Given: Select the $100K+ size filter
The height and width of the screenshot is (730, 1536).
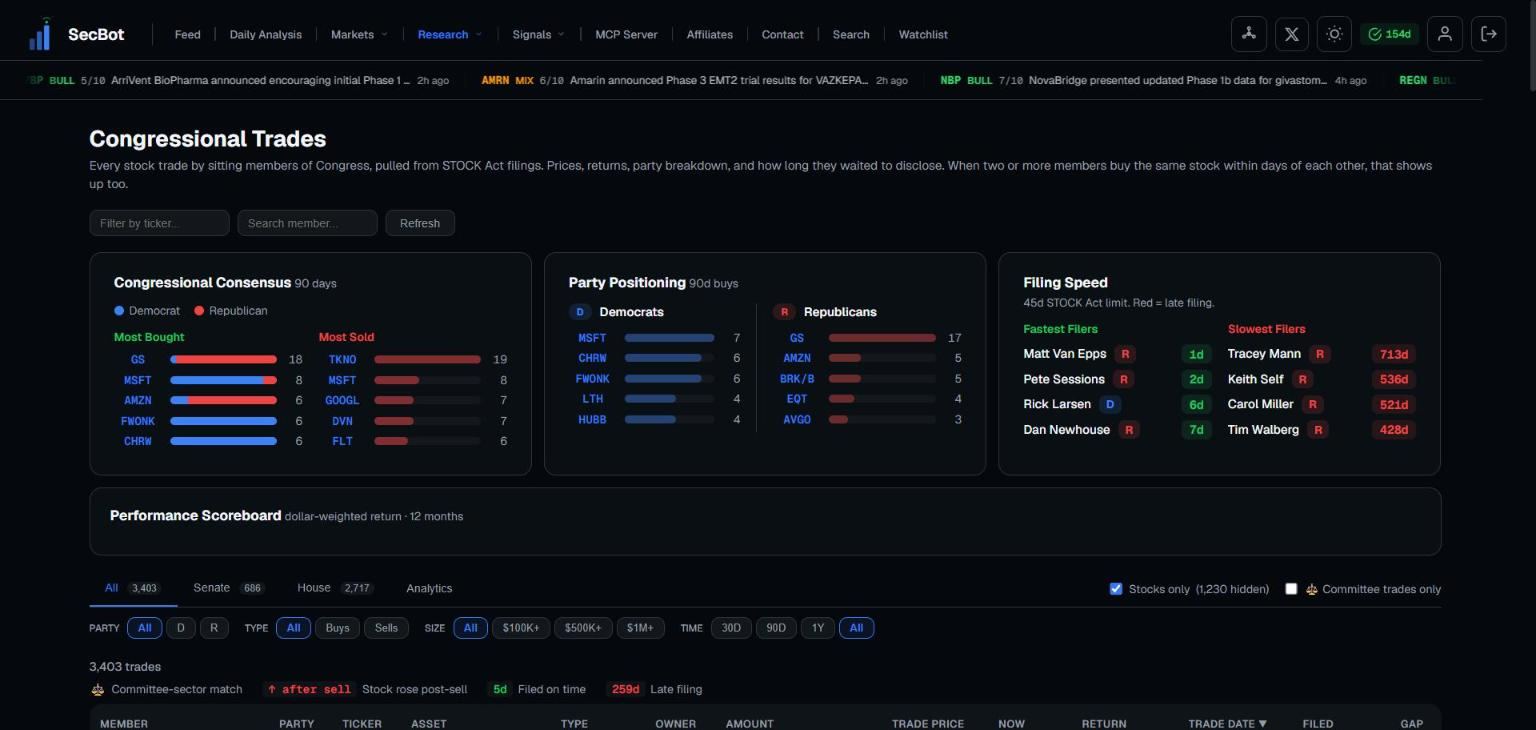Looking at the screenshot, I should point(521,628).
